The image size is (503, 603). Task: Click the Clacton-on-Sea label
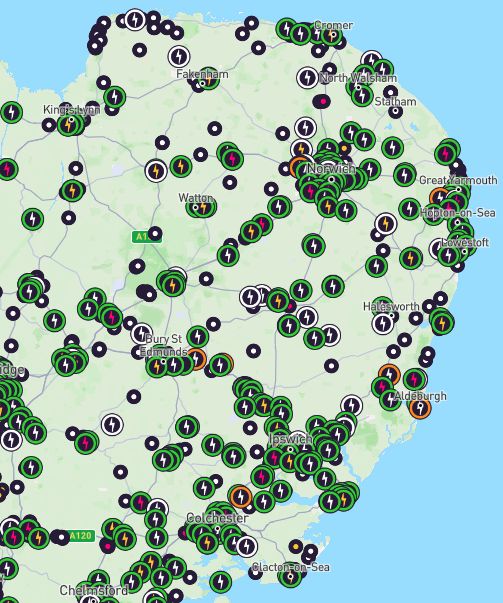point(291,567)
